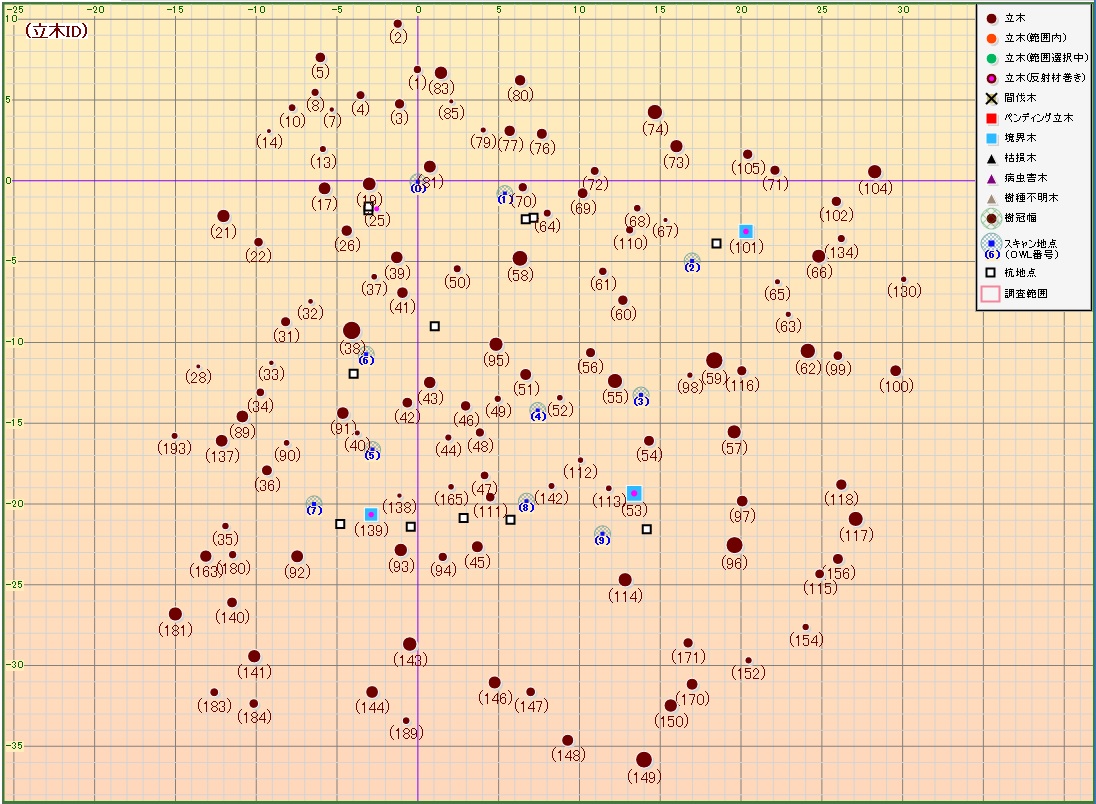Click the label text (28)

(199, 377)
